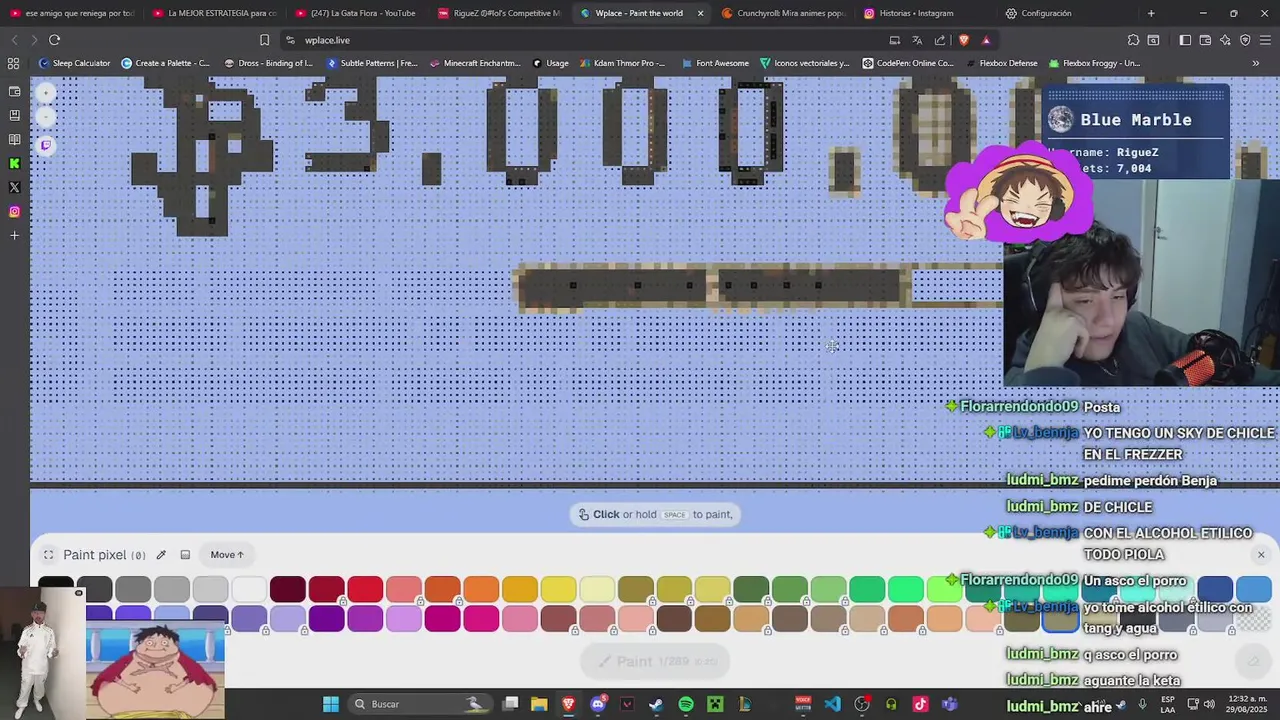Share this page icon in address bar
This screenshot has width=1280, height=720.
pyautogui.click(x=940, y=40)
